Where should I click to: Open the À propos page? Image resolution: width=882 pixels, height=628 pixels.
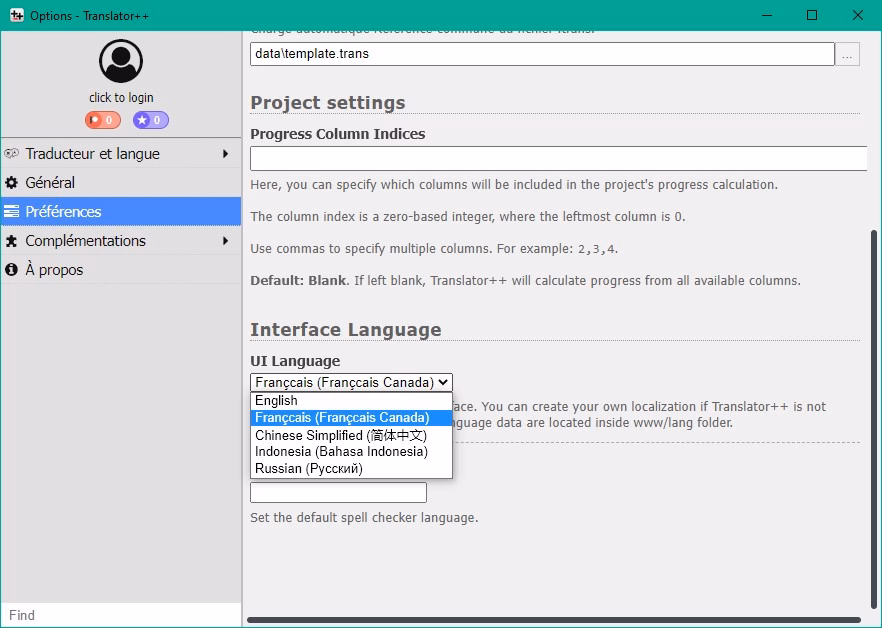click(x=121, y=270)
